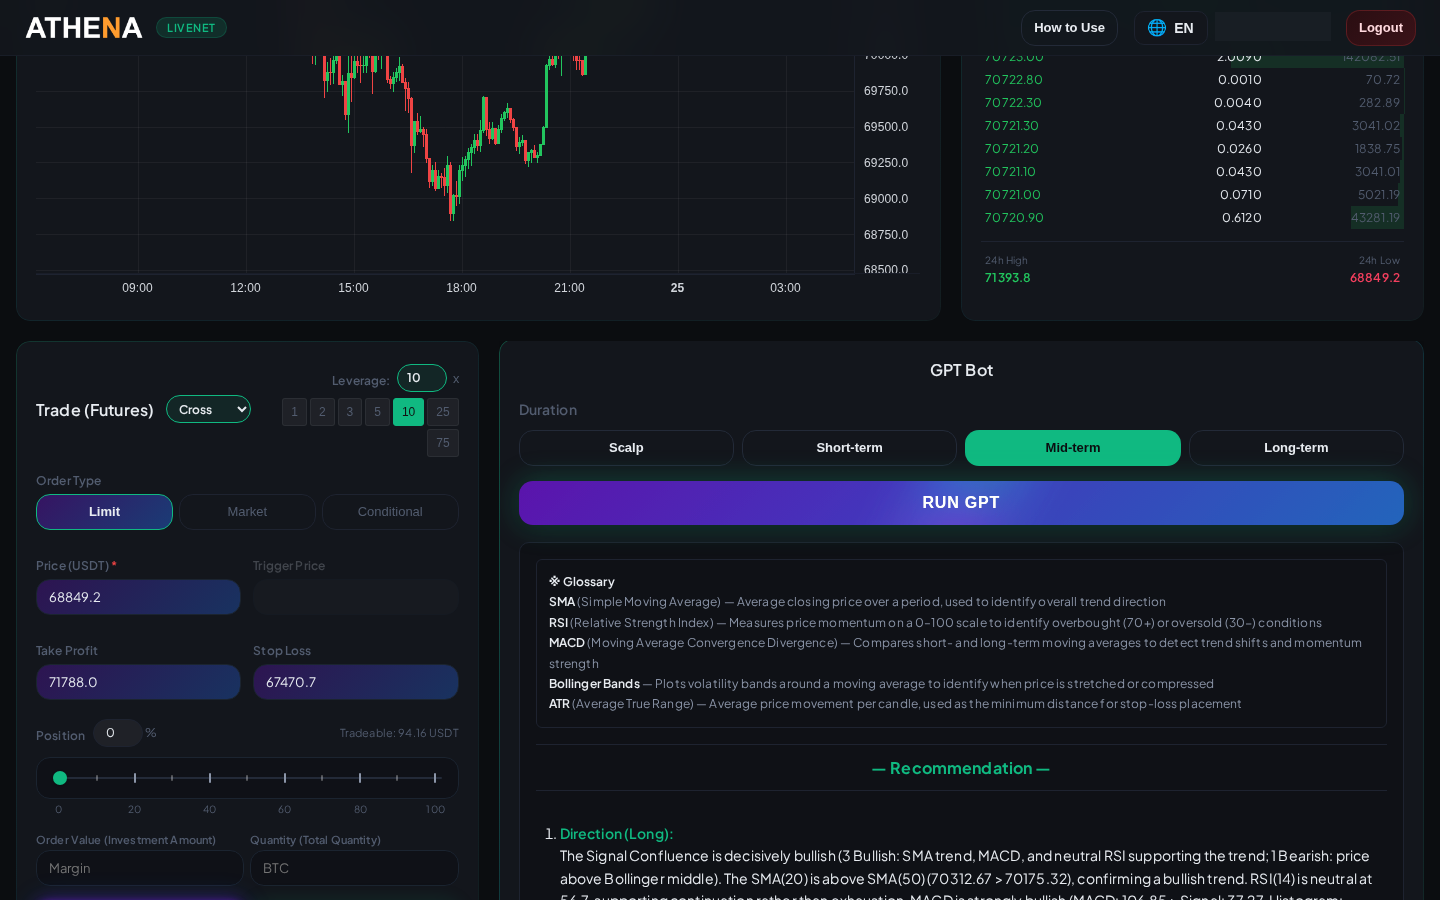The width and height of the screenshot is (1440, 900).
Task: Click the ATHENA logo
Action: 83,27
